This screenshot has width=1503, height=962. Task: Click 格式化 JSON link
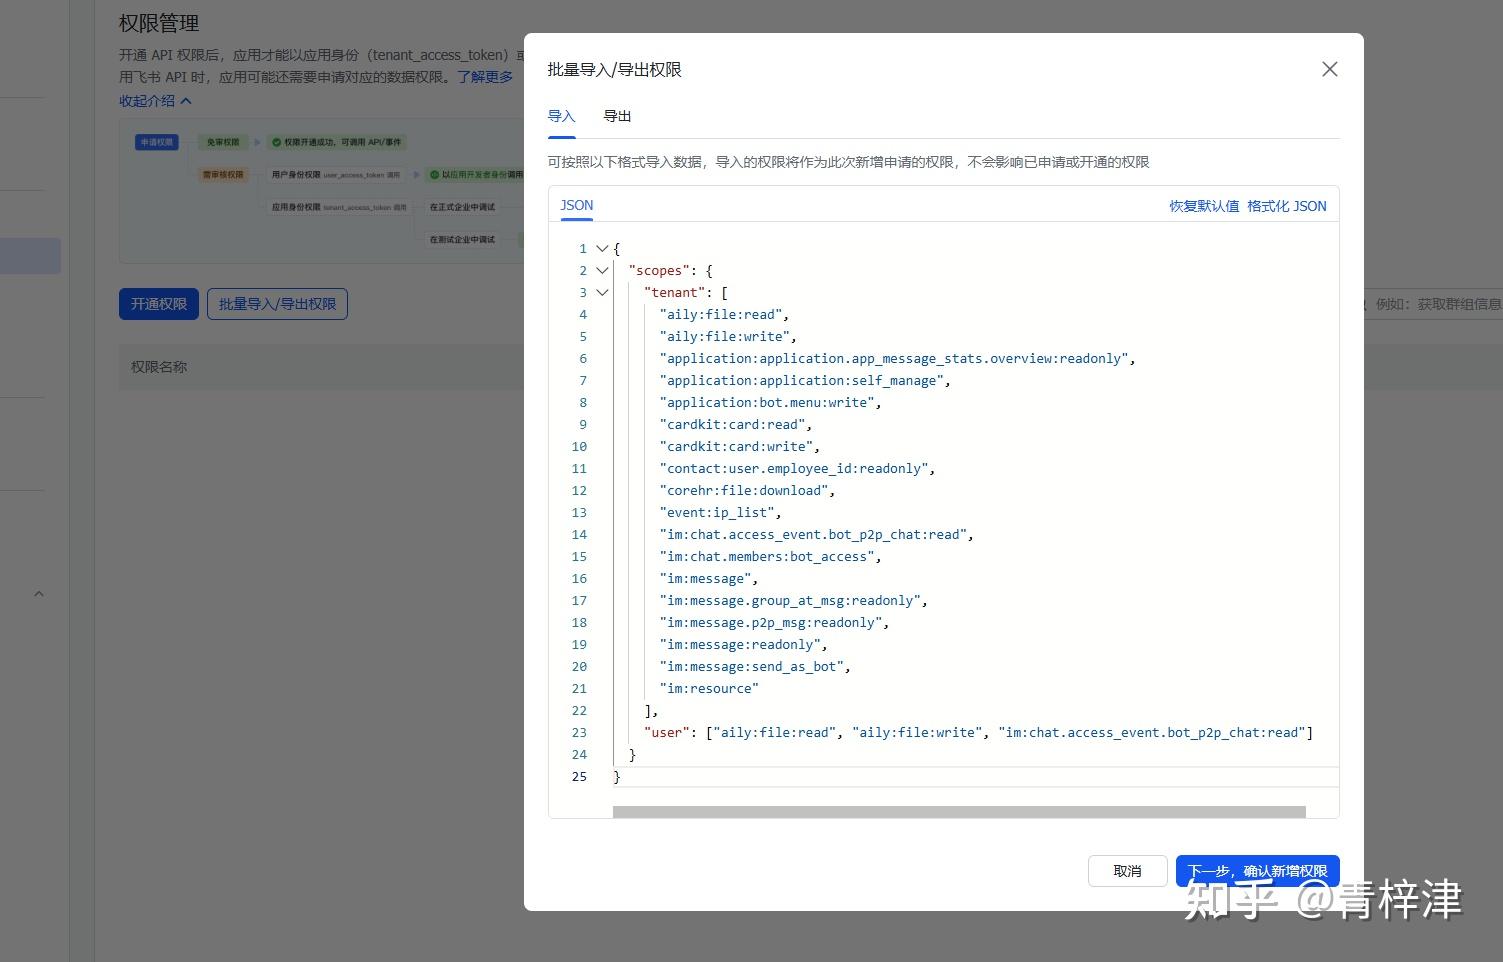coord(1287,206)
